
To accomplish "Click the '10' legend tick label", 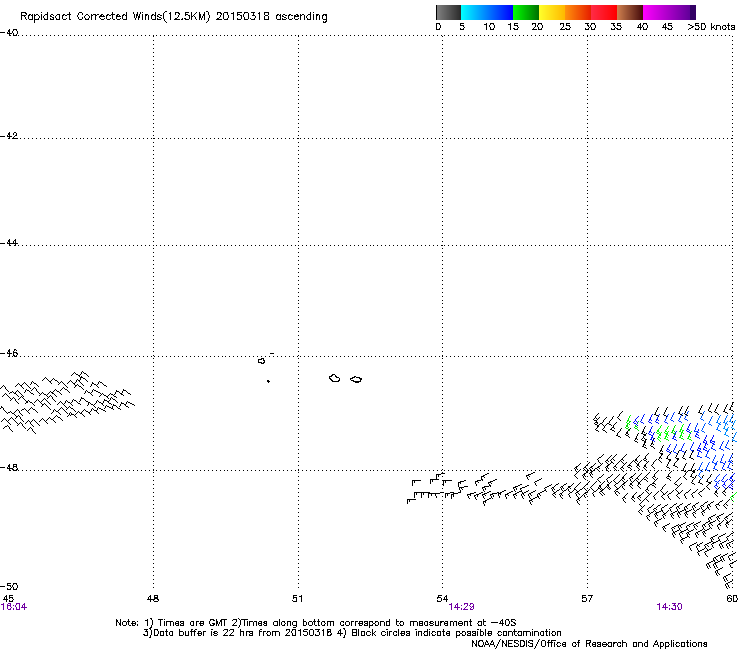I will click(489, 27).
